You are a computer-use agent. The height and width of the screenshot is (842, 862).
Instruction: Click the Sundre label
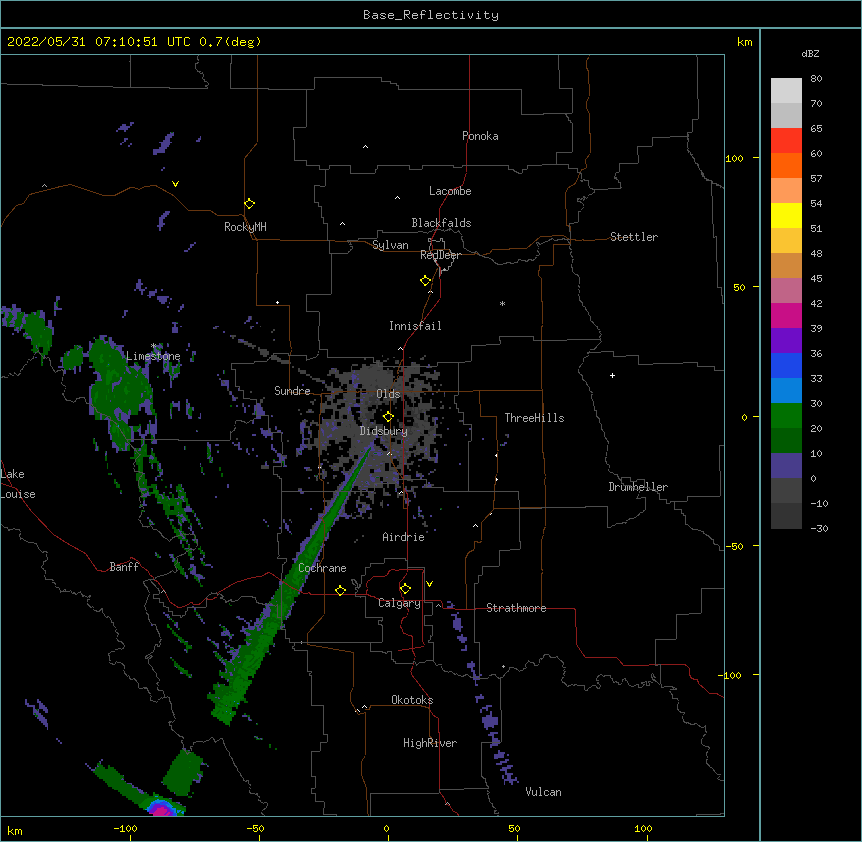point(292,391)
